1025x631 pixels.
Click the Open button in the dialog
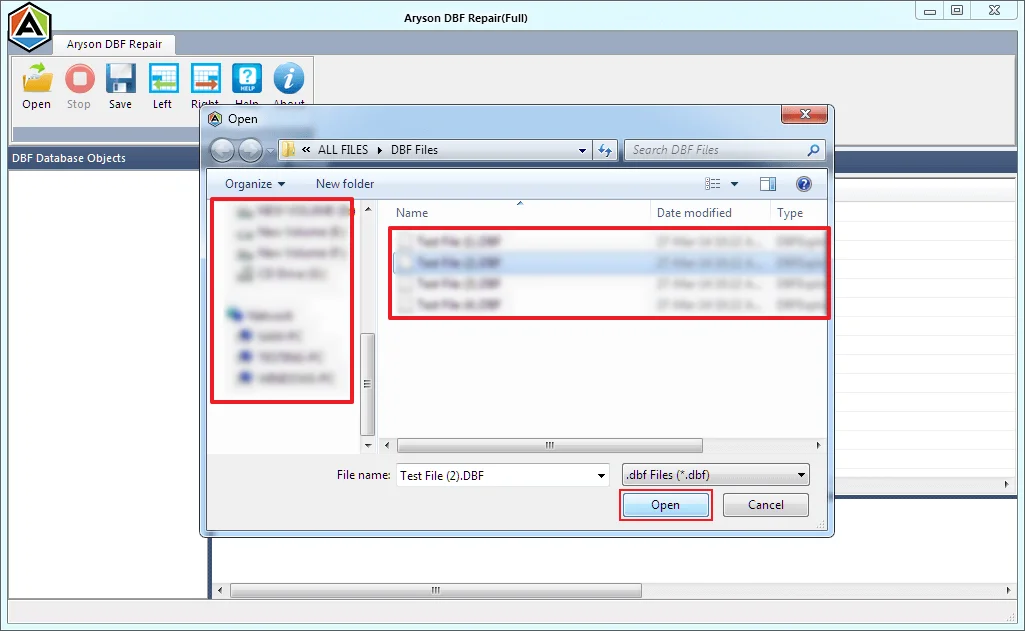[665, 505]
